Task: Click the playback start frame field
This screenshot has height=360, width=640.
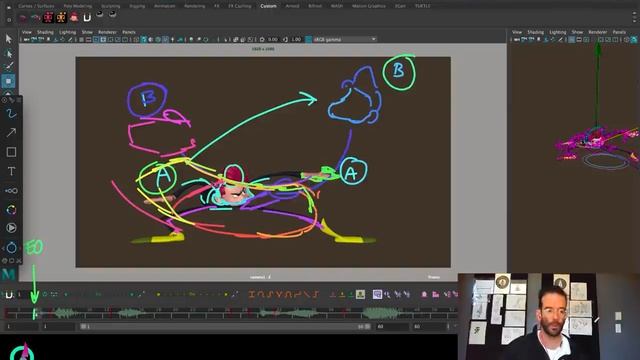Action: click(58, 327)
